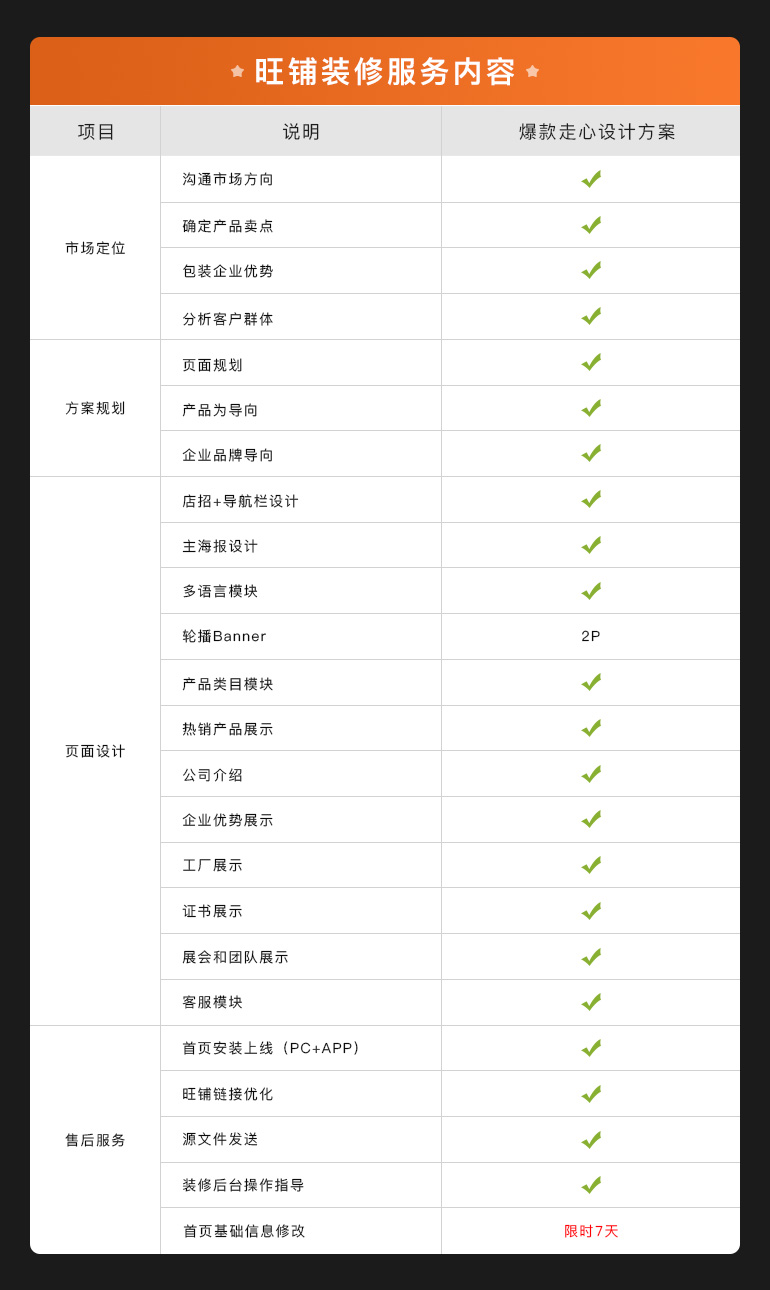The width and height of the screenshot is (770, 1290).
Task: Click the checkmark beside 多语言模块
Action: (591, 591)
